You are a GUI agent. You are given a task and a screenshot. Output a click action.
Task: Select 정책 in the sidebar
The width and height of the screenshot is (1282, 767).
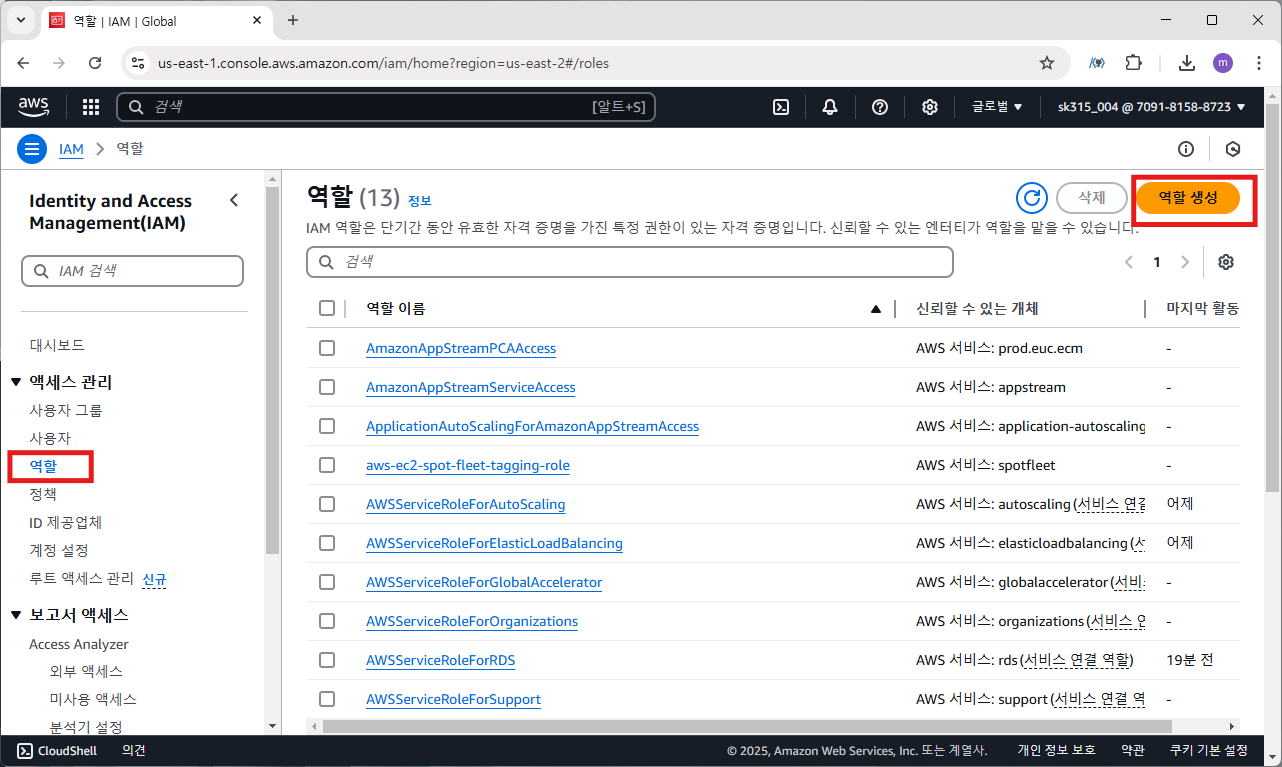pyautogui.click(x=43, y=494)
